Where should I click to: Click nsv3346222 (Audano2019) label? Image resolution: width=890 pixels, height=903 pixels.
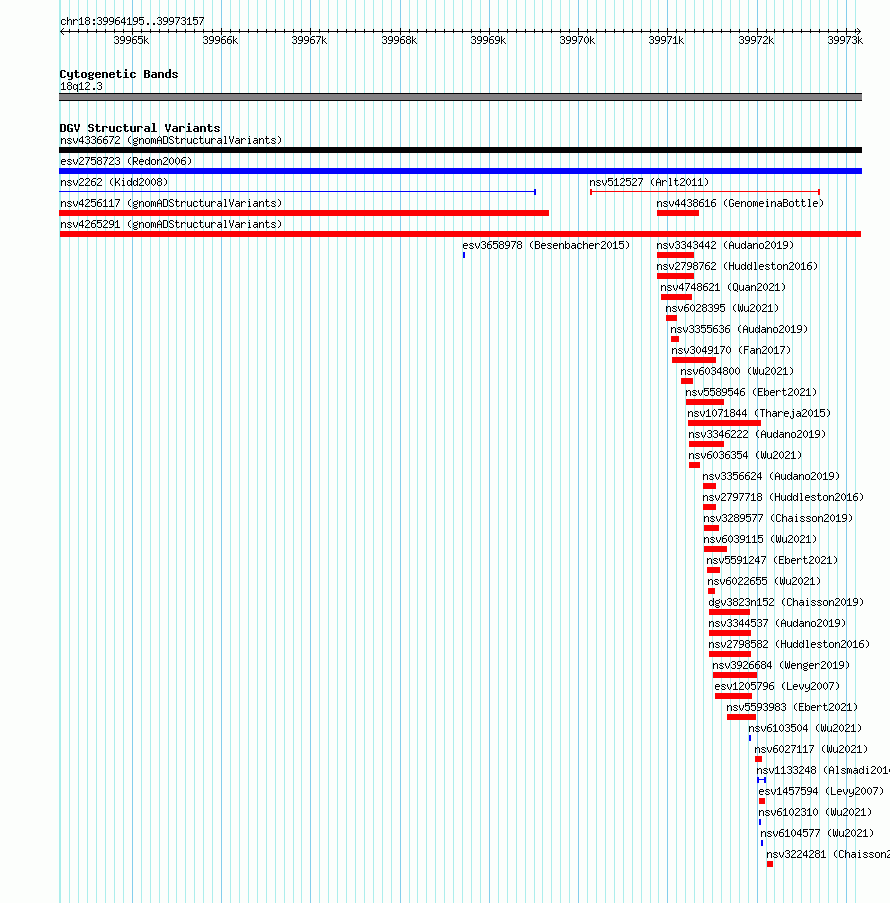757,434
